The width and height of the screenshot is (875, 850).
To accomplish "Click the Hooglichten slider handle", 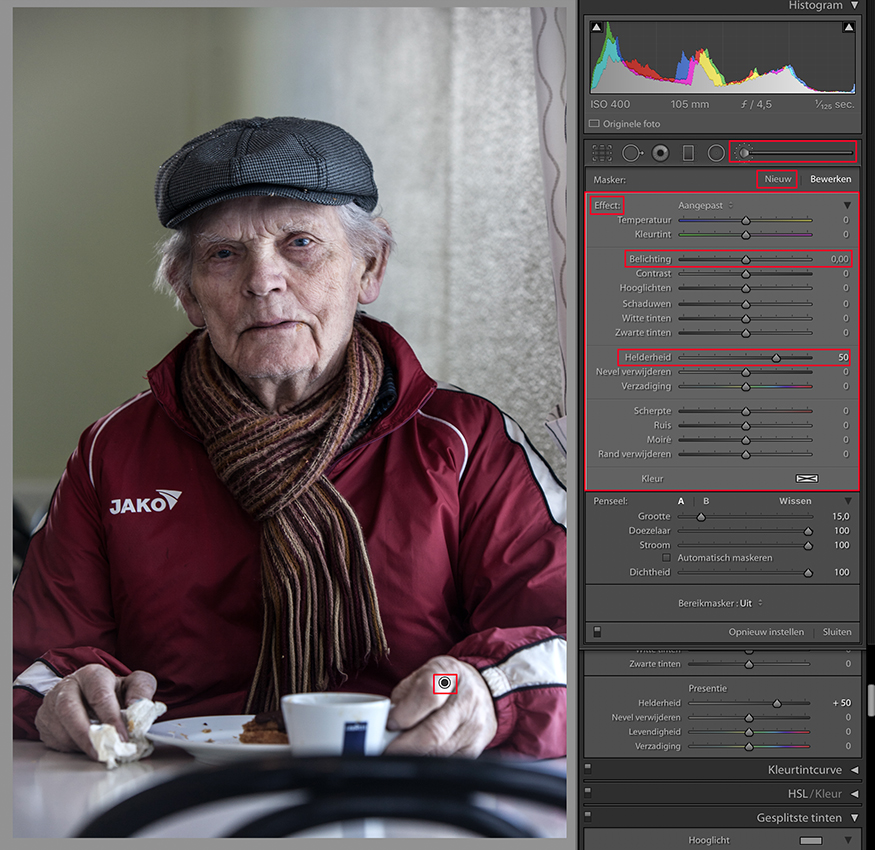I will tap(746, 289).
